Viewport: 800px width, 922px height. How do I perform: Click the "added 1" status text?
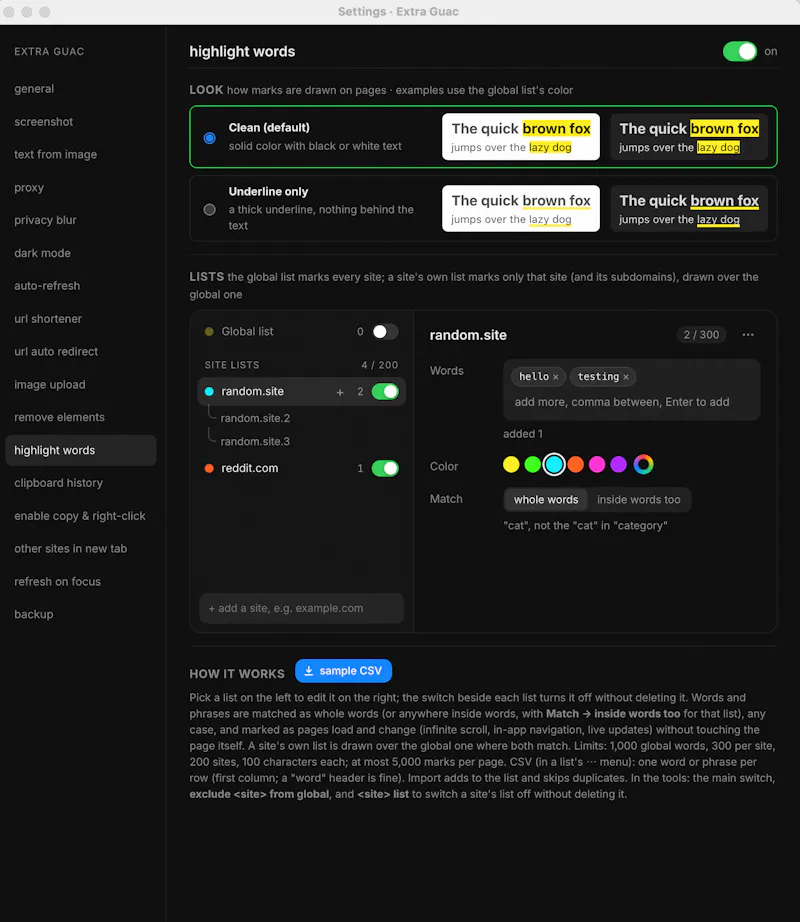point(523,434)
